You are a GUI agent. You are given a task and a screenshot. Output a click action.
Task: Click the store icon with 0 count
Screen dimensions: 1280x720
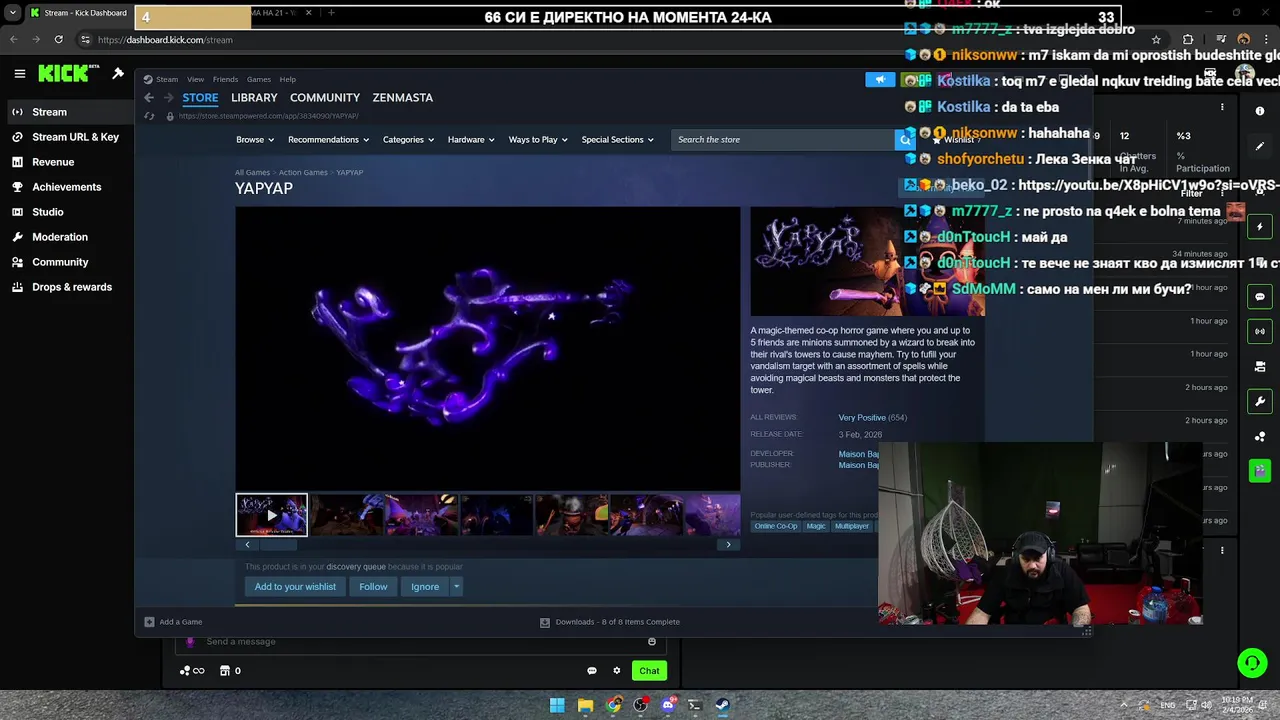tap(230, 671)
